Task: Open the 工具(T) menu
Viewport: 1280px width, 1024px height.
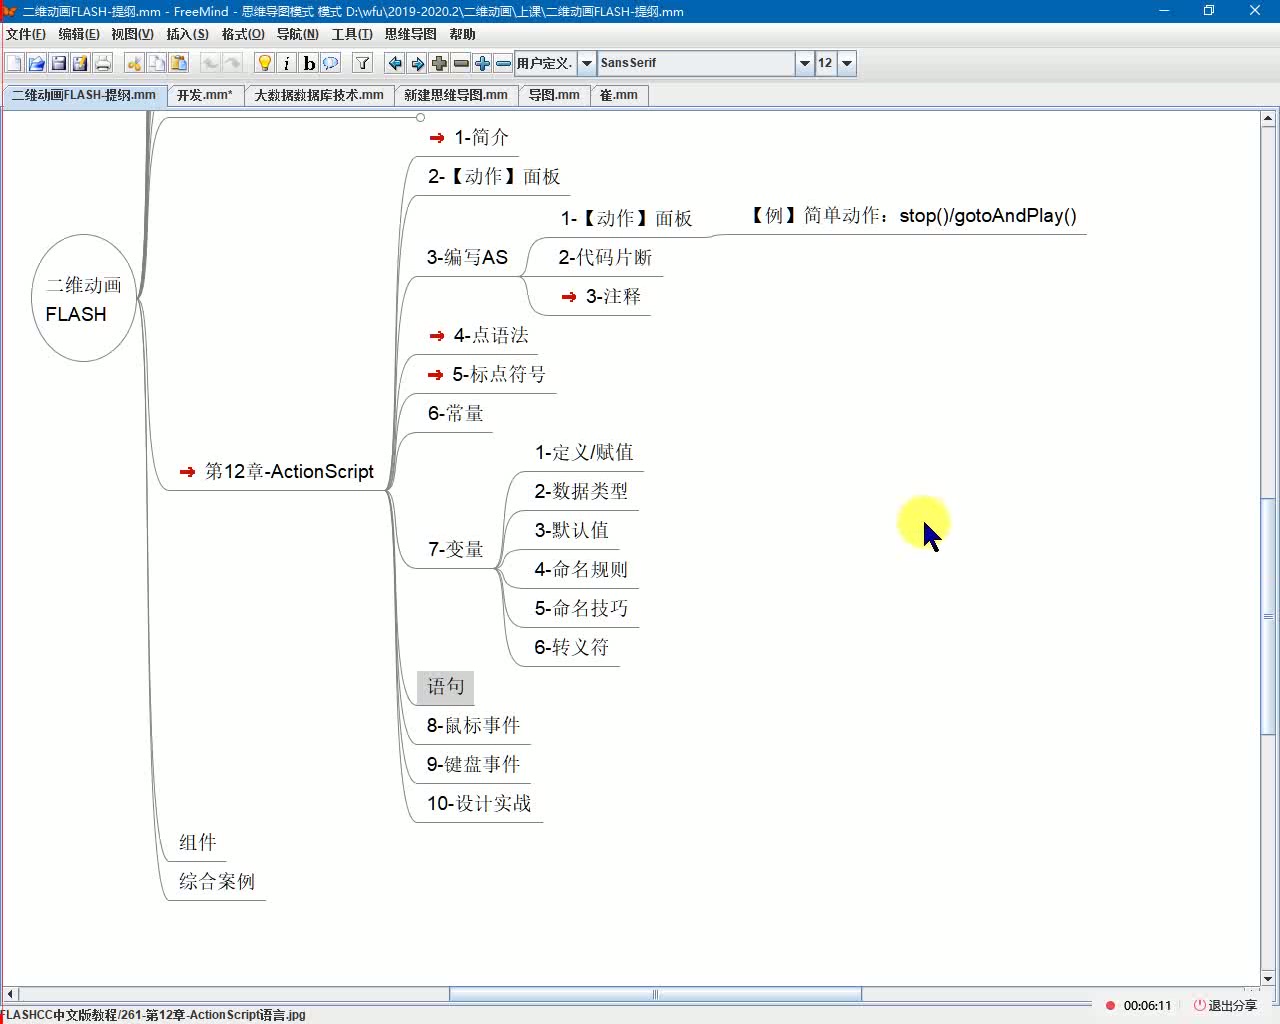Action: (352, 34)
